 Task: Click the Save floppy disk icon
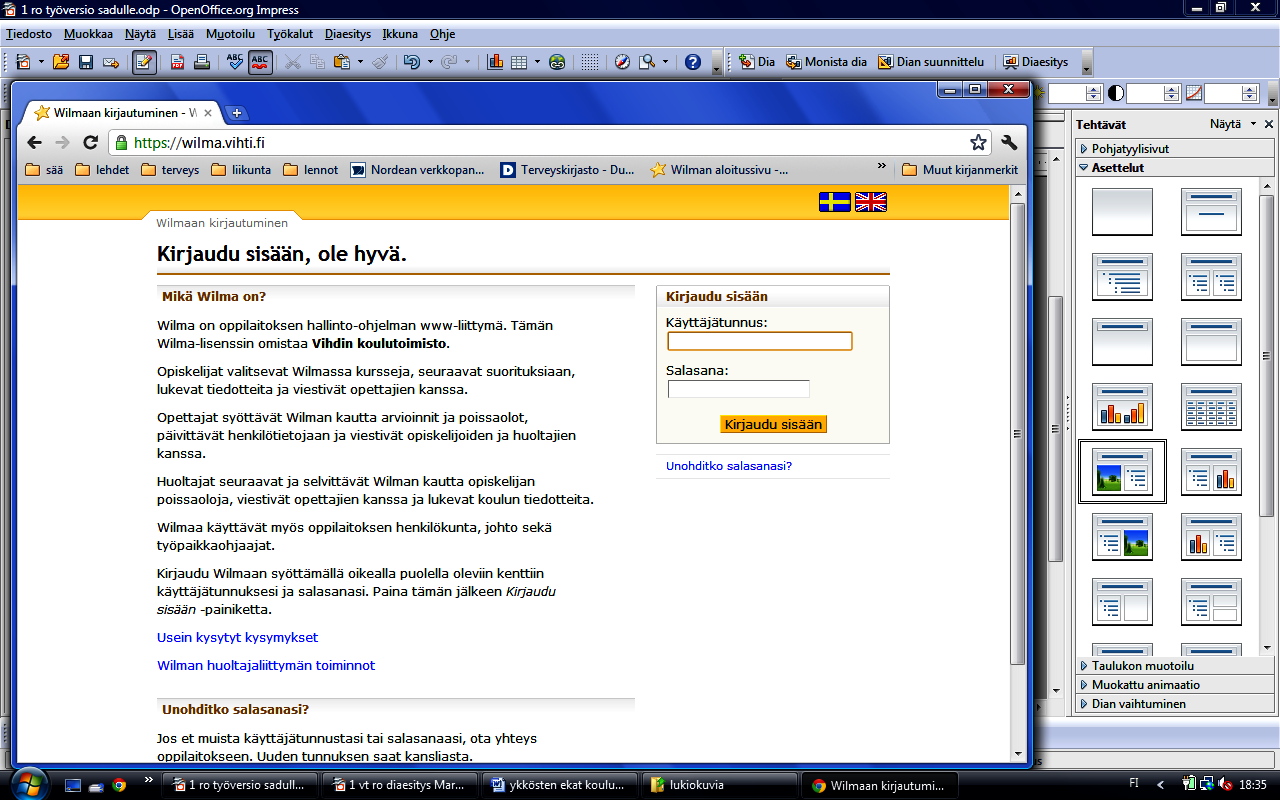[86, 62]
